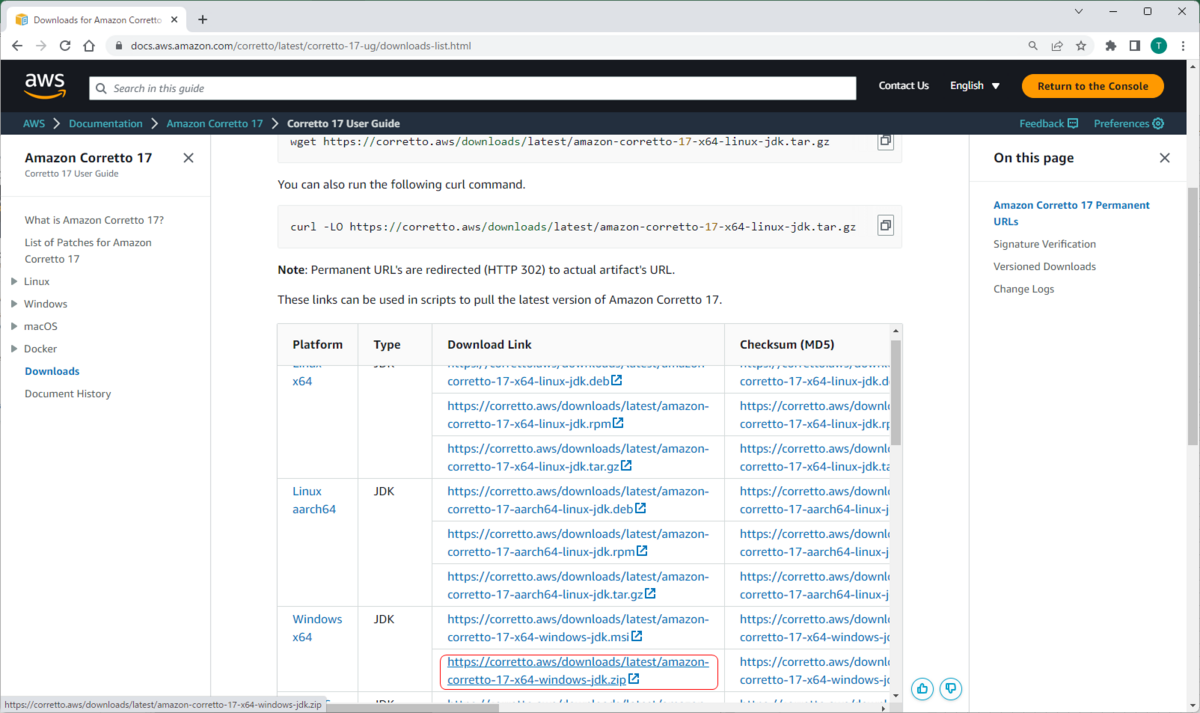
Task: Open checksum link for x64 windows jdk.msi
Action: pyautogui.click(x=814, y=628)
